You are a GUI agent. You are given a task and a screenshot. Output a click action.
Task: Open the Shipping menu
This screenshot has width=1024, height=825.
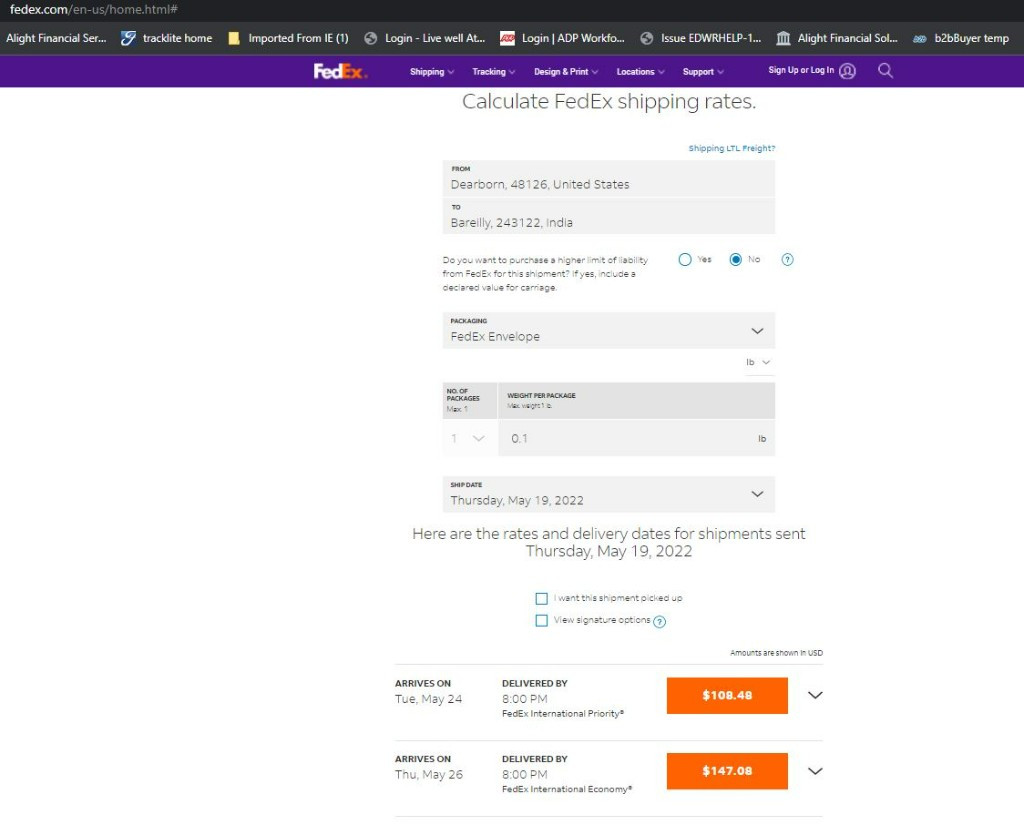pyautogui.click(x=431, y=72)
